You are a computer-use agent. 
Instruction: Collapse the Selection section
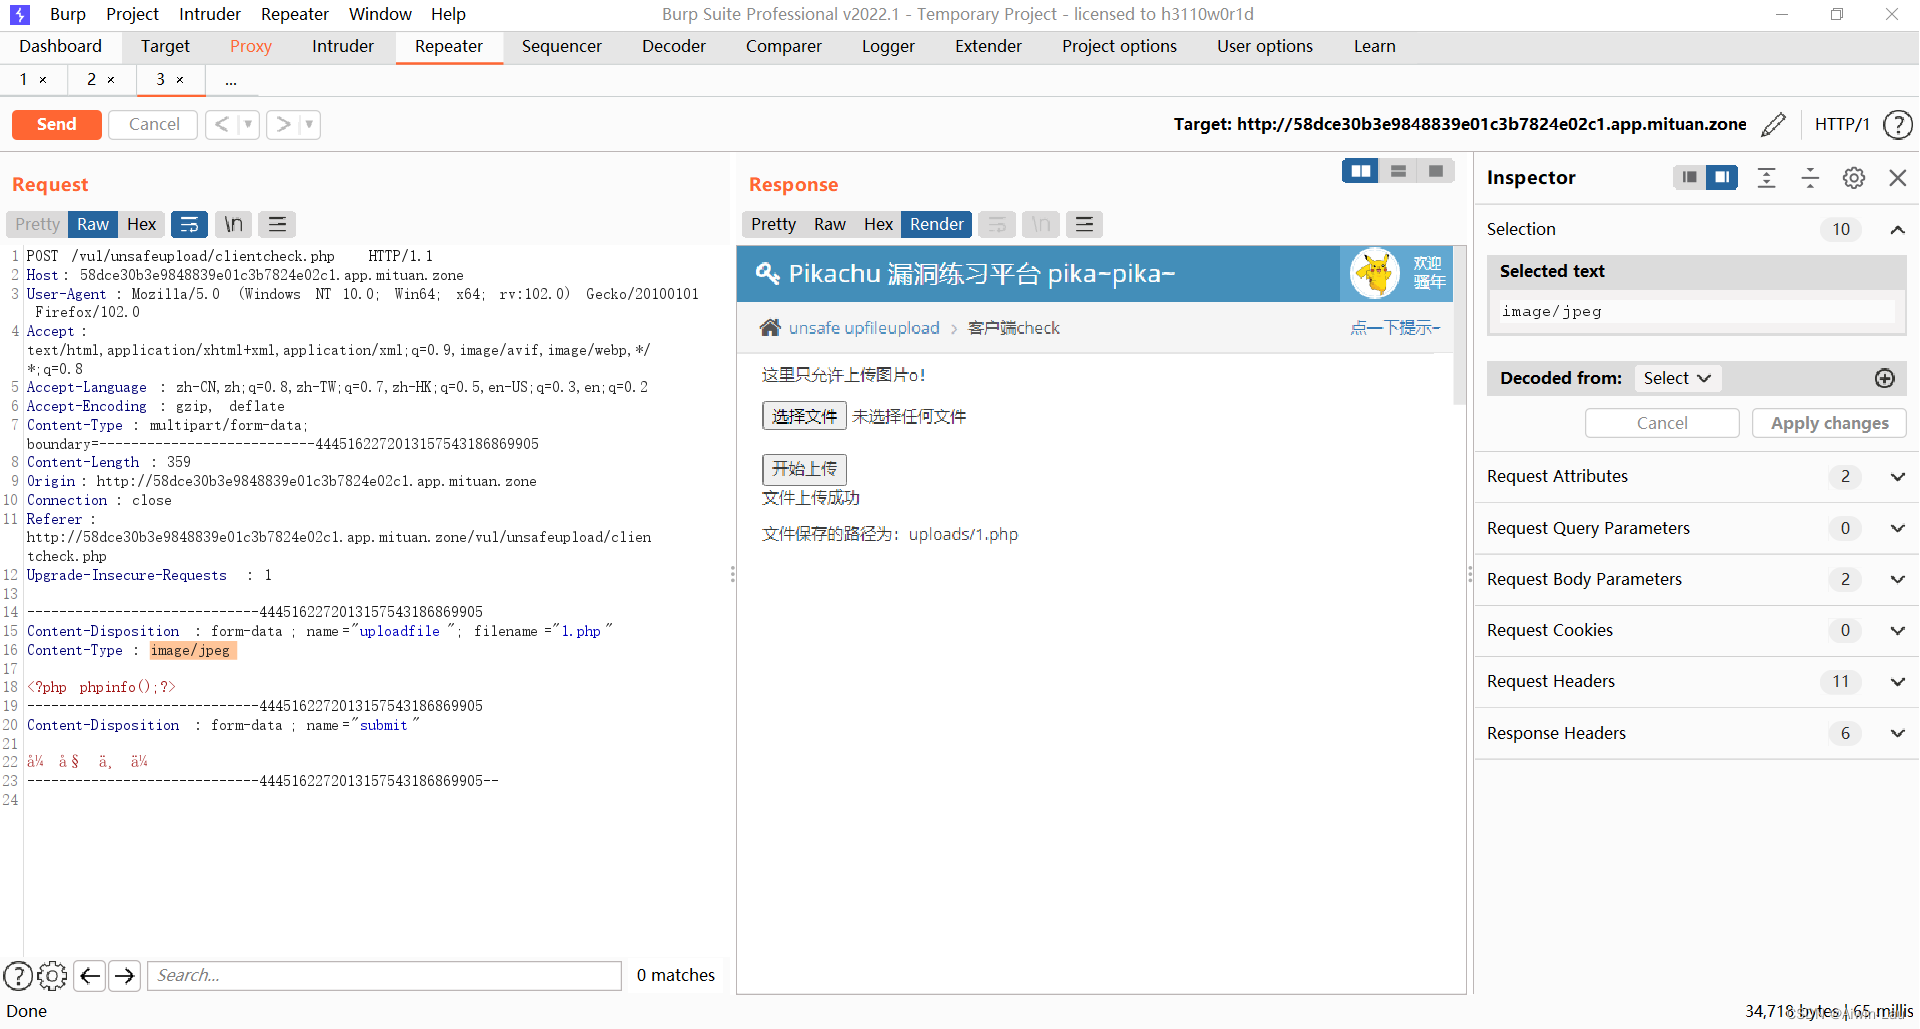click(1897, 229)
